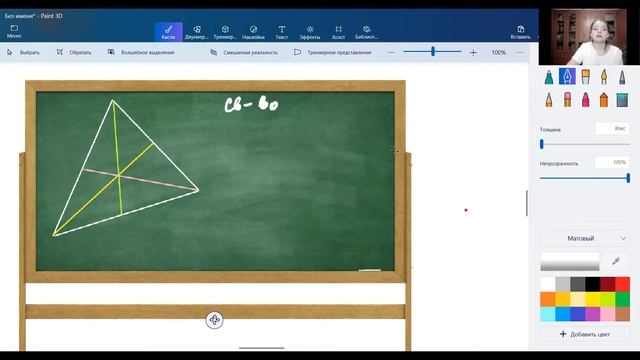Viewport: 640px width, 360px height.
Task: Click the 100% zoom value
Action: click(498, 52)
